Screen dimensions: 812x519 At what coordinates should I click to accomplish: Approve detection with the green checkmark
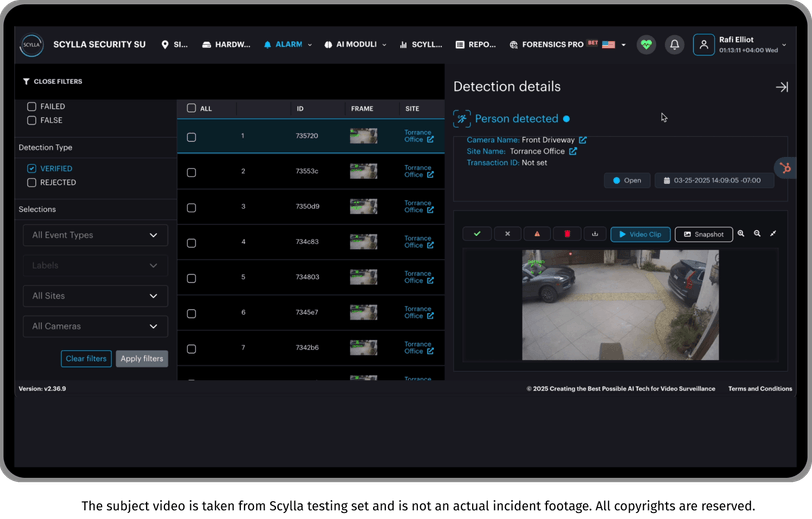tap(477, 234)
